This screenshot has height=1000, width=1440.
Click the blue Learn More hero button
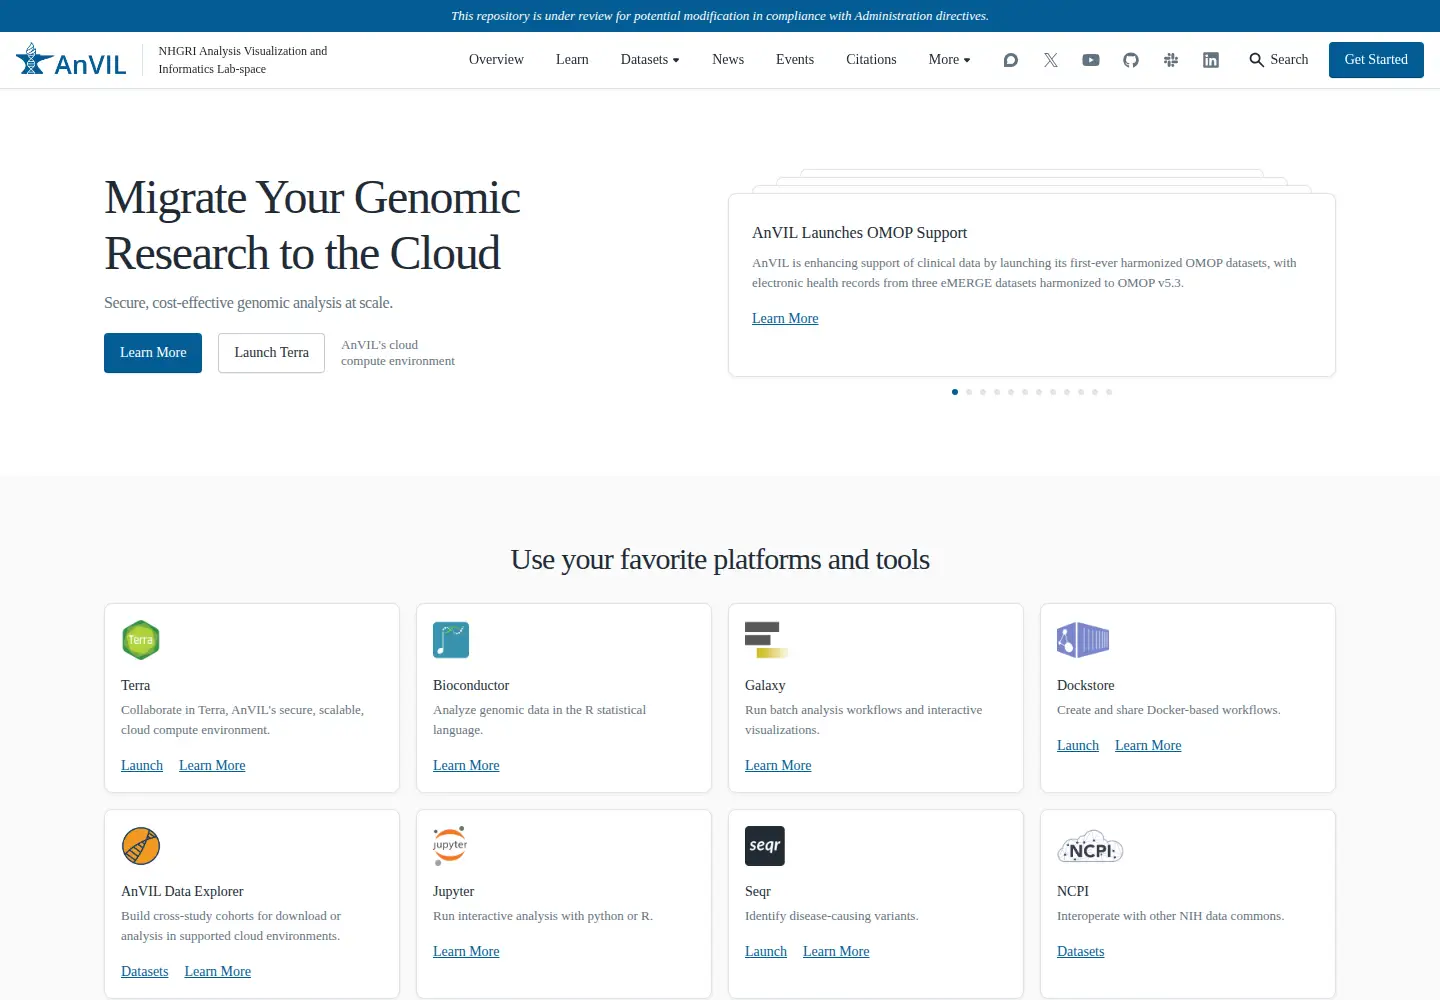point(153,353)
